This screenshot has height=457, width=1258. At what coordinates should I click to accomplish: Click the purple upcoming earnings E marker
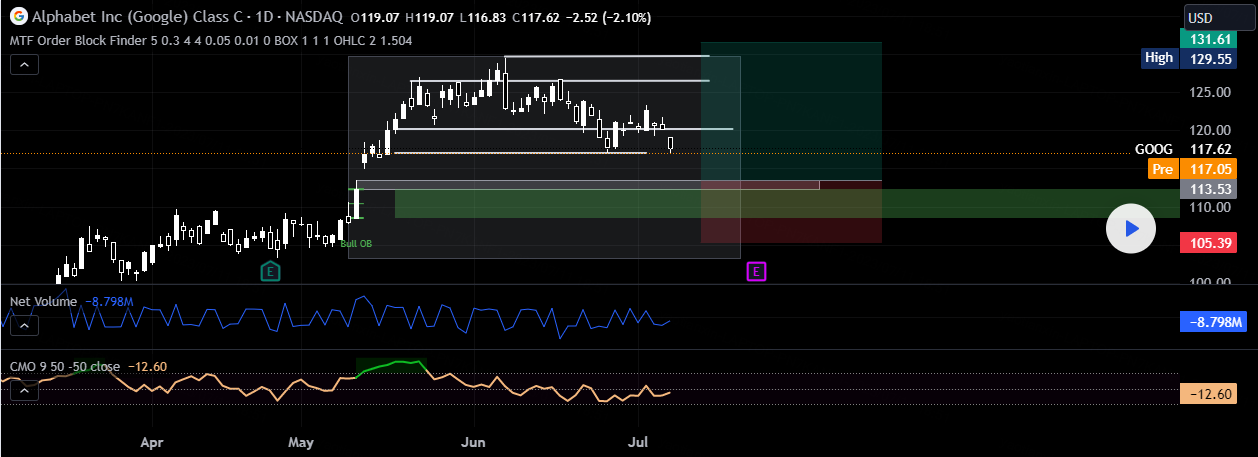click(x=757, y=271)
